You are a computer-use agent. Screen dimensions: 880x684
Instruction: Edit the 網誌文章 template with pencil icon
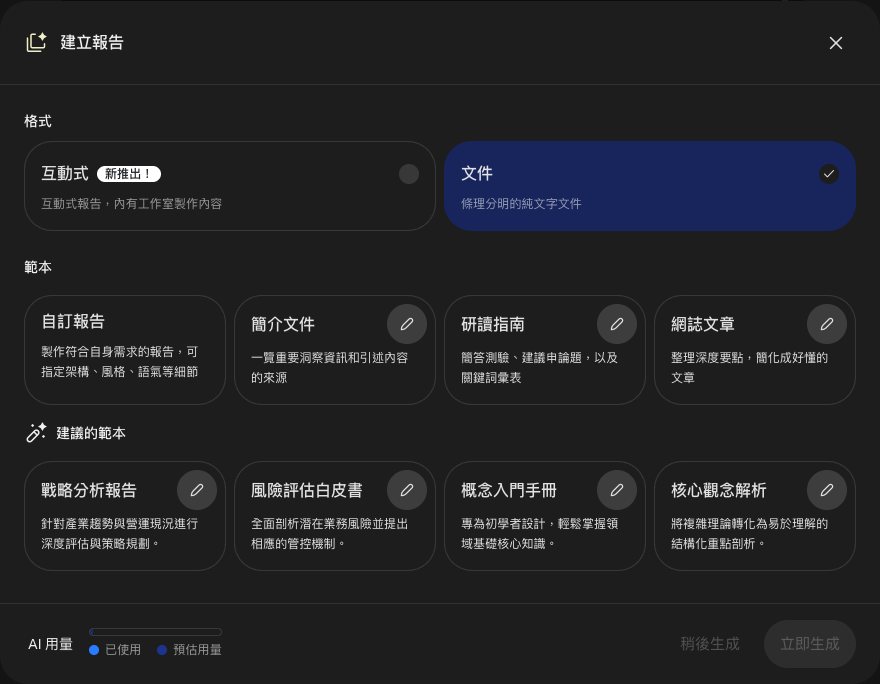[827, 324]
